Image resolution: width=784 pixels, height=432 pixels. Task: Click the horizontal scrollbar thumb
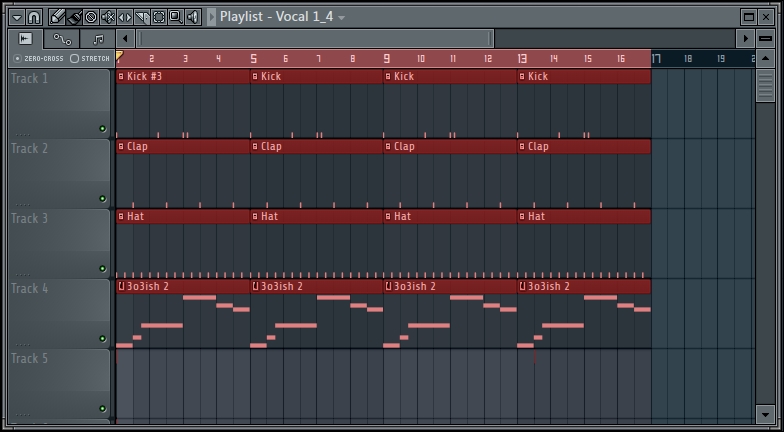point(315,38)
